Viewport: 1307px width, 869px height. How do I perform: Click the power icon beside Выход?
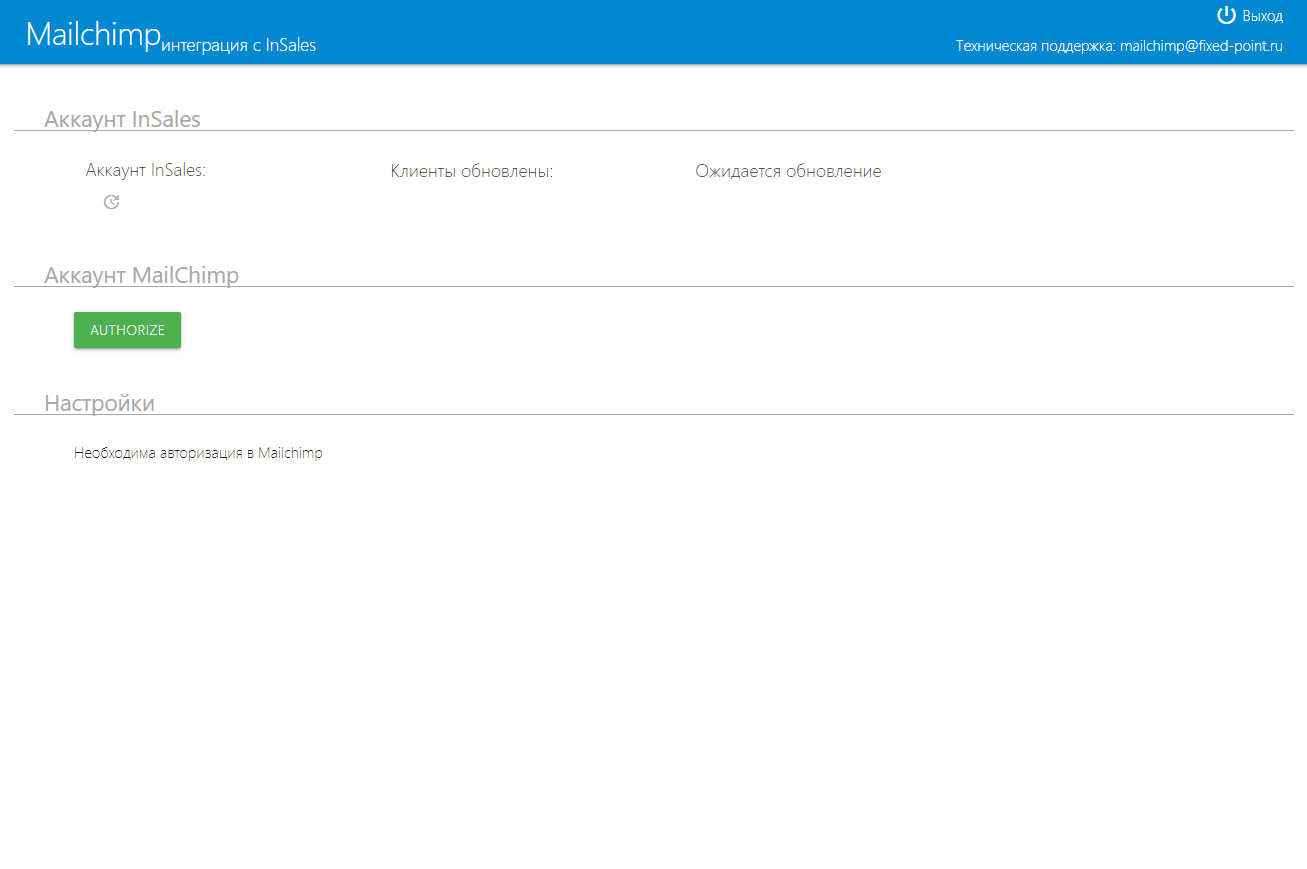1226,15
